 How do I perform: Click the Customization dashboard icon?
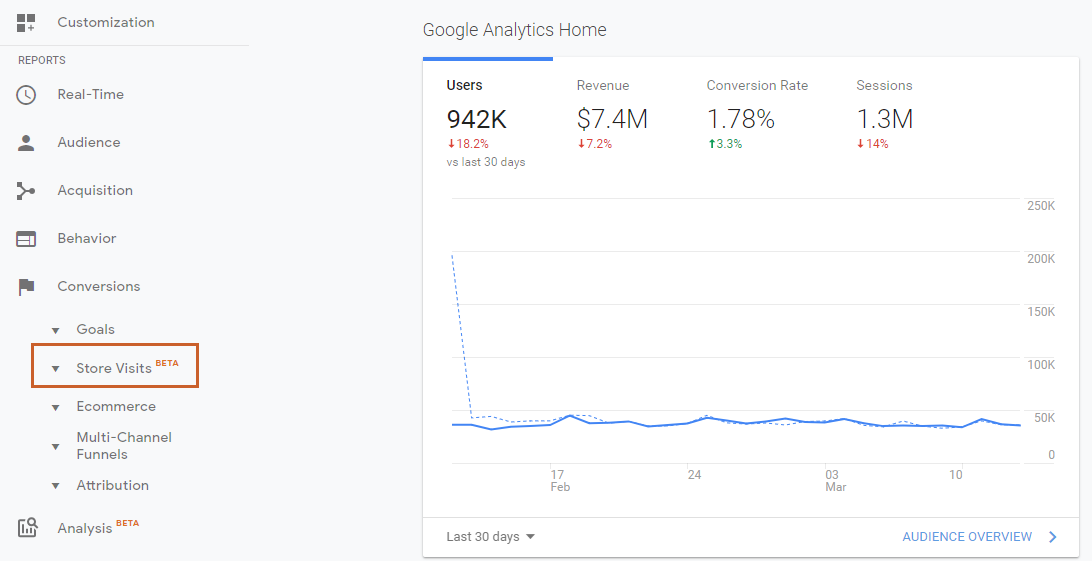(26, 22)
